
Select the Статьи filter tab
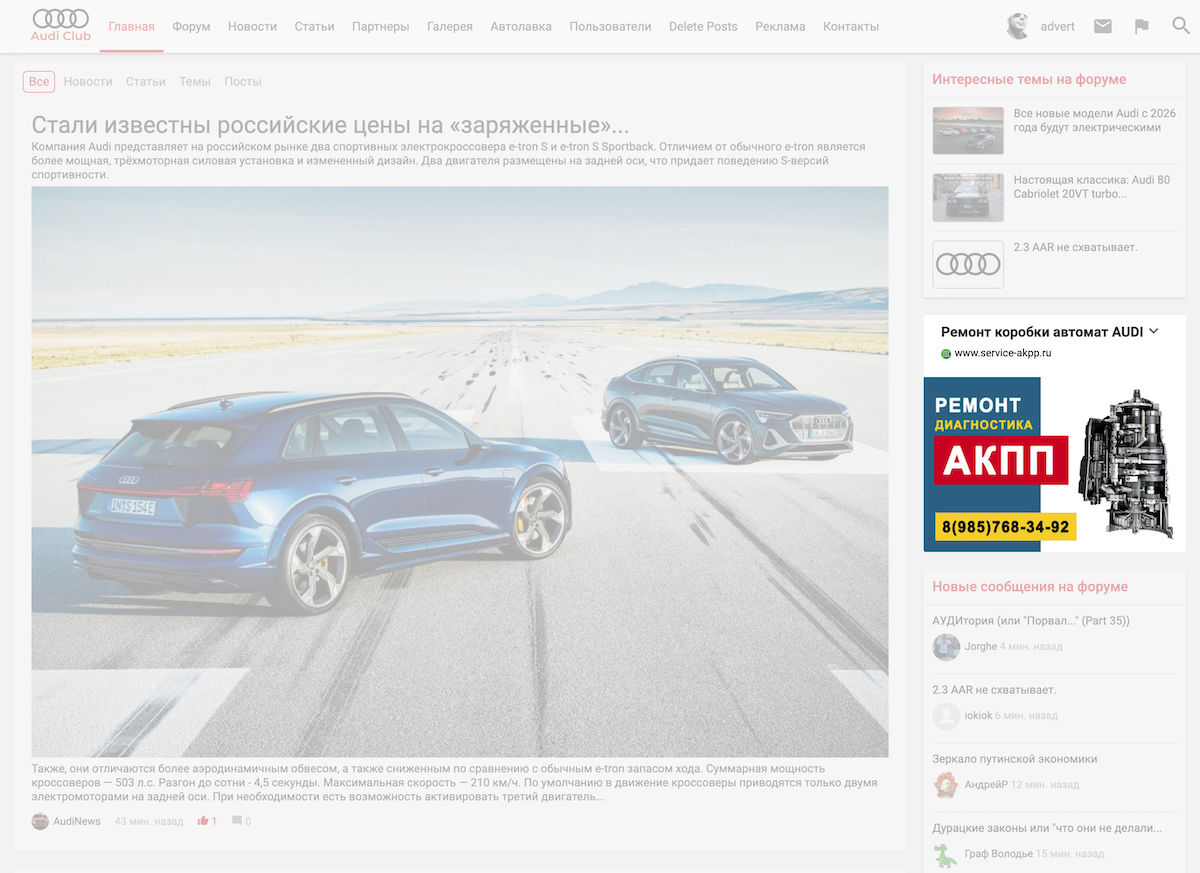point(146,82)
